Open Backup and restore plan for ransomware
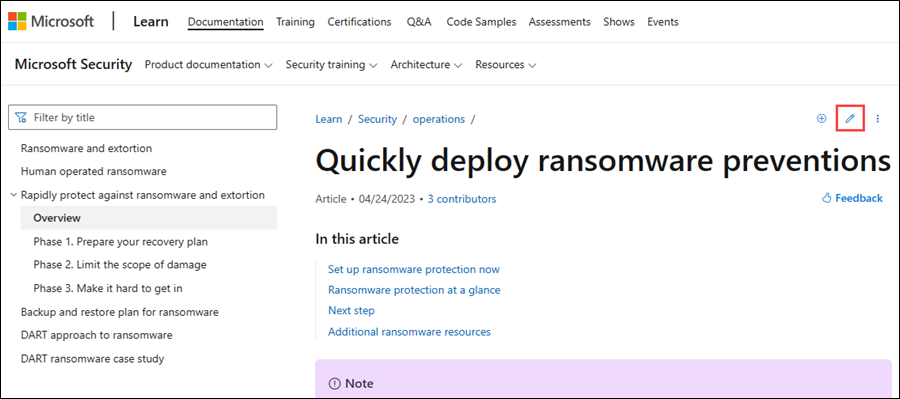The image size is (900, 399). 119,312
